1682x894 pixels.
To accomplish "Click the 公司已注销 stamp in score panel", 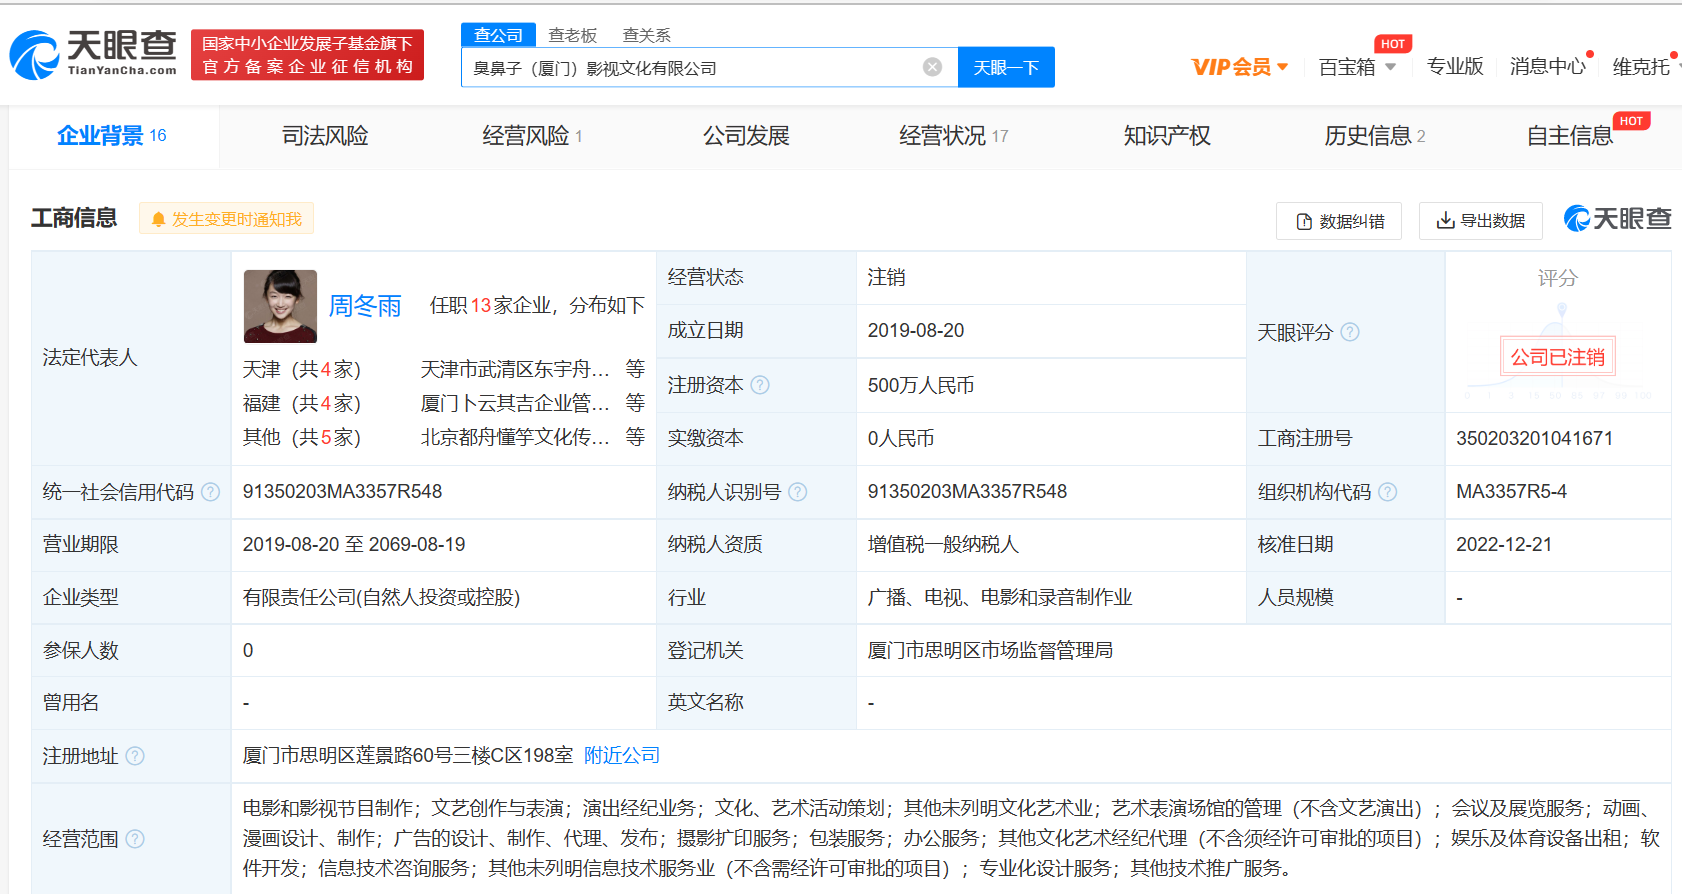I will [1557, 357].
